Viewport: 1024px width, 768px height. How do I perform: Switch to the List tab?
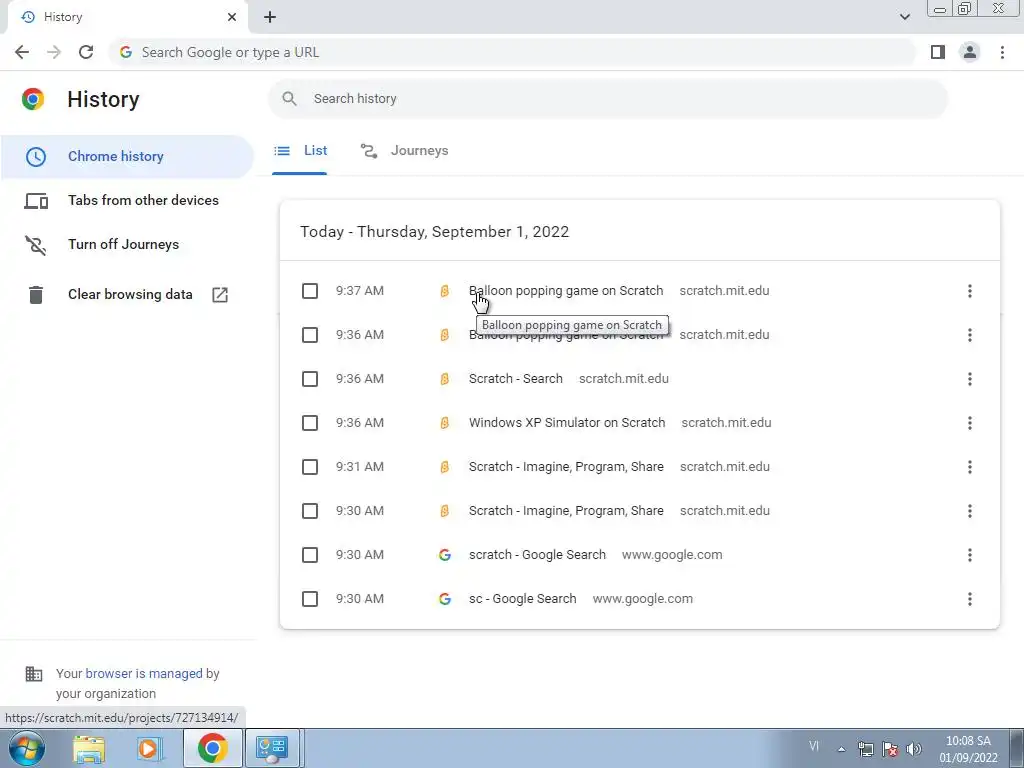[300, 151]
